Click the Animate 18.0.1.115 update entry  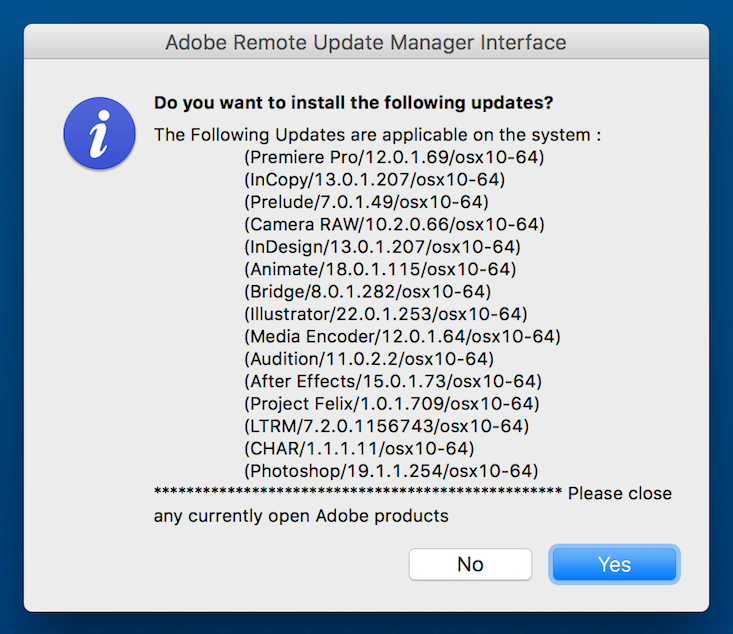coord(380,270)
